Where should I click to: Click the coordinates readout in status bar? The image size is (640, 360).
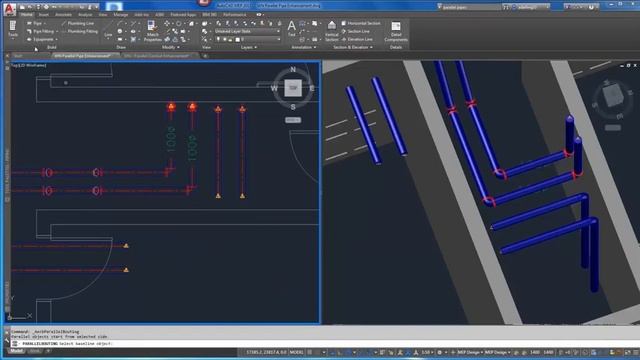pos(266,352)
